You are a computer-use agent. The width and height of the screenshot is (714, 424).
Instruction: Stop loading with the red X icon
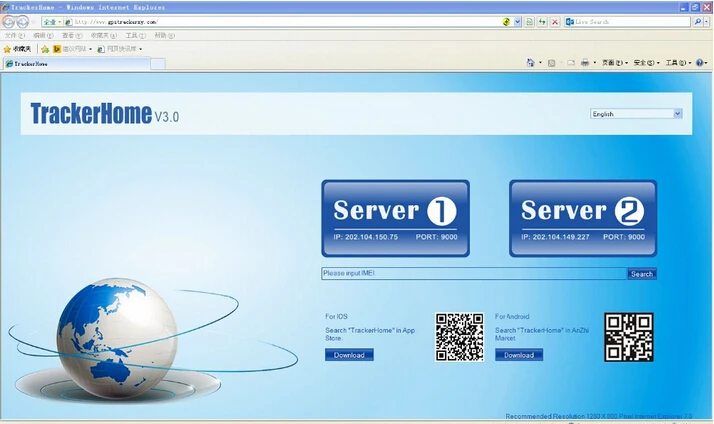pos(555,22)
